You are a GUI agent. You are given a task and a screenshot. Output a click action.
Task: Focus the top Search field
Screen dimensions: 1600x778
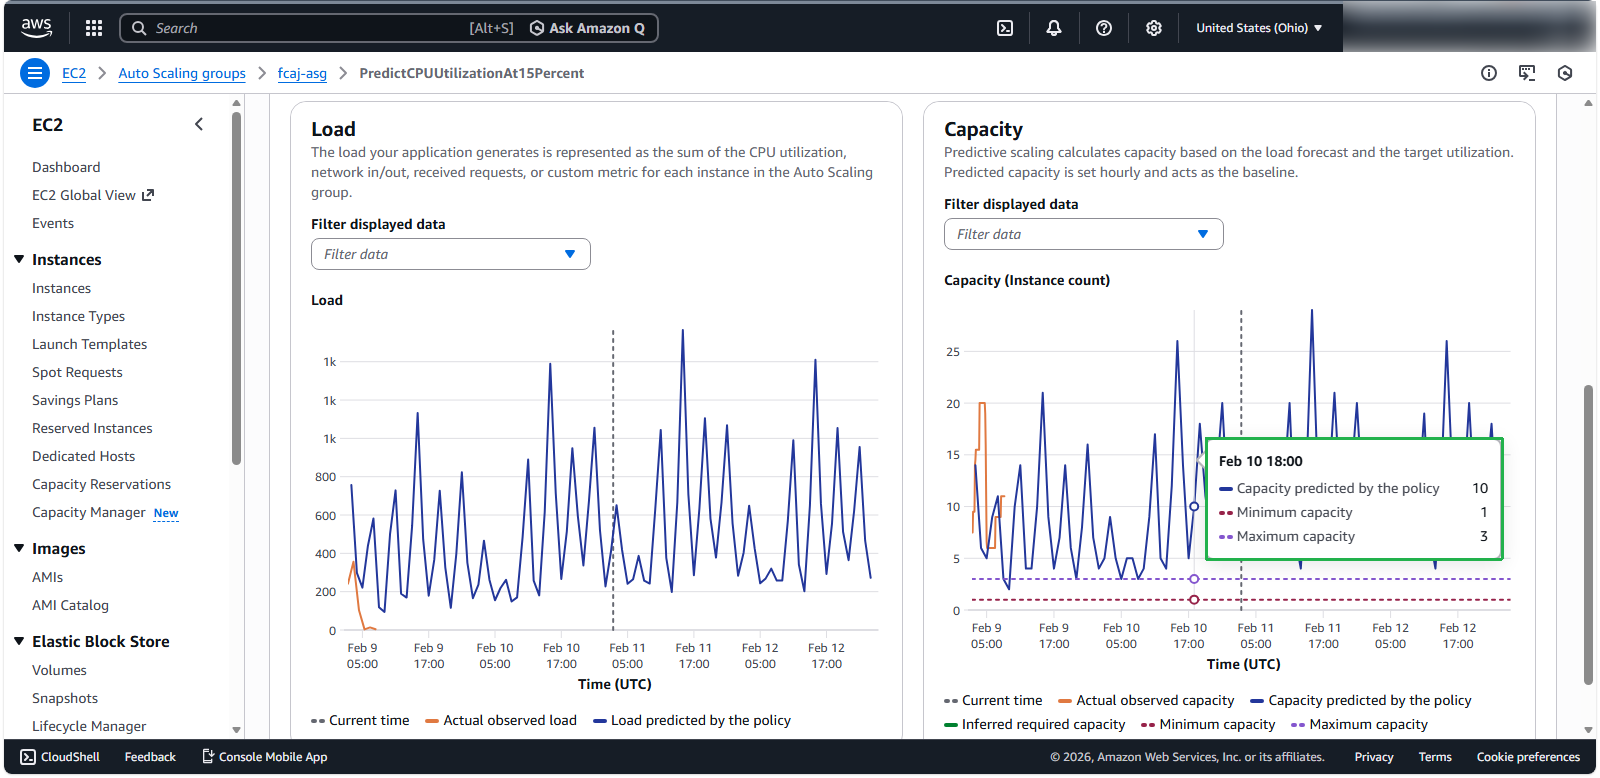(389, 28)
